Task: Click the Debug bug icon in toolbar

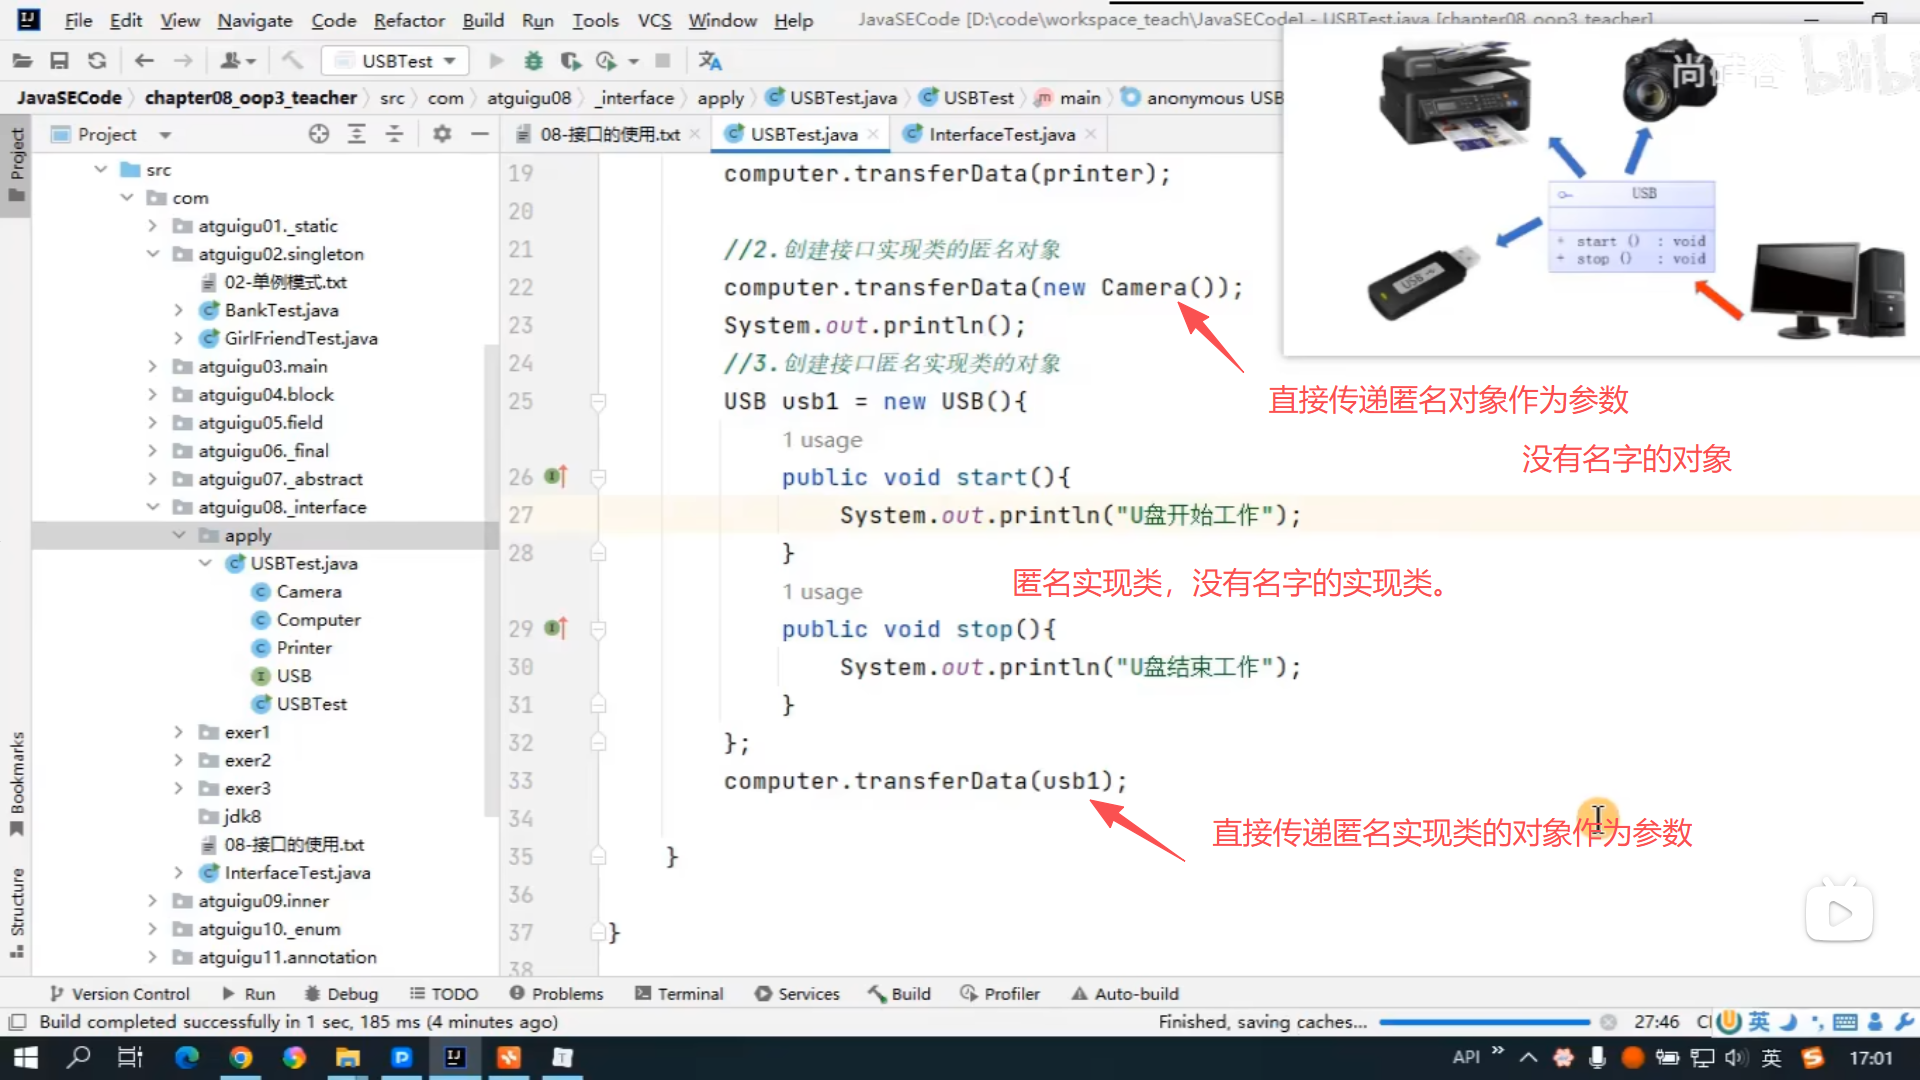Action: pos(534,61)
